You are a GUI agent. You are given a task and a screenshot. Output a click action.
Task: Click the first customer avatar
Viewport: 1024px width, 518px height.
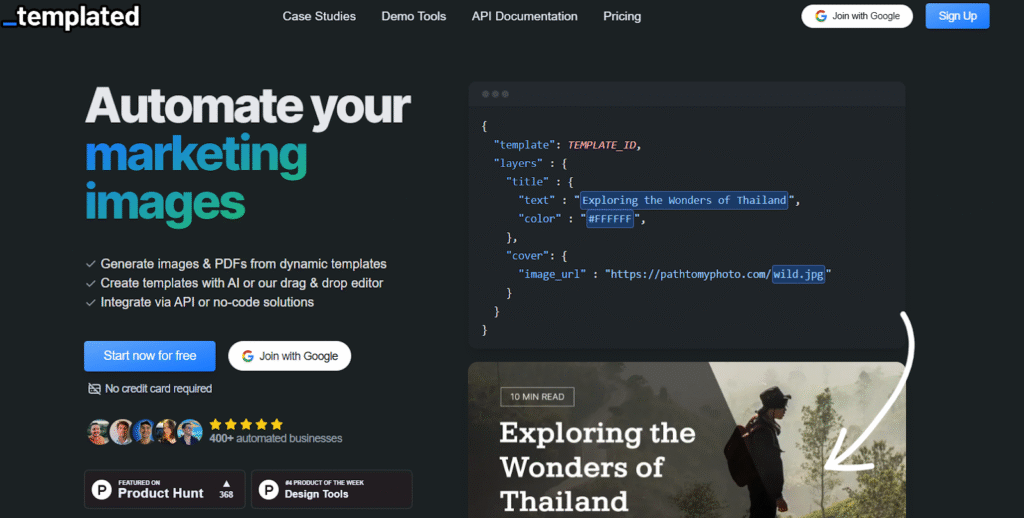(98, 431)
